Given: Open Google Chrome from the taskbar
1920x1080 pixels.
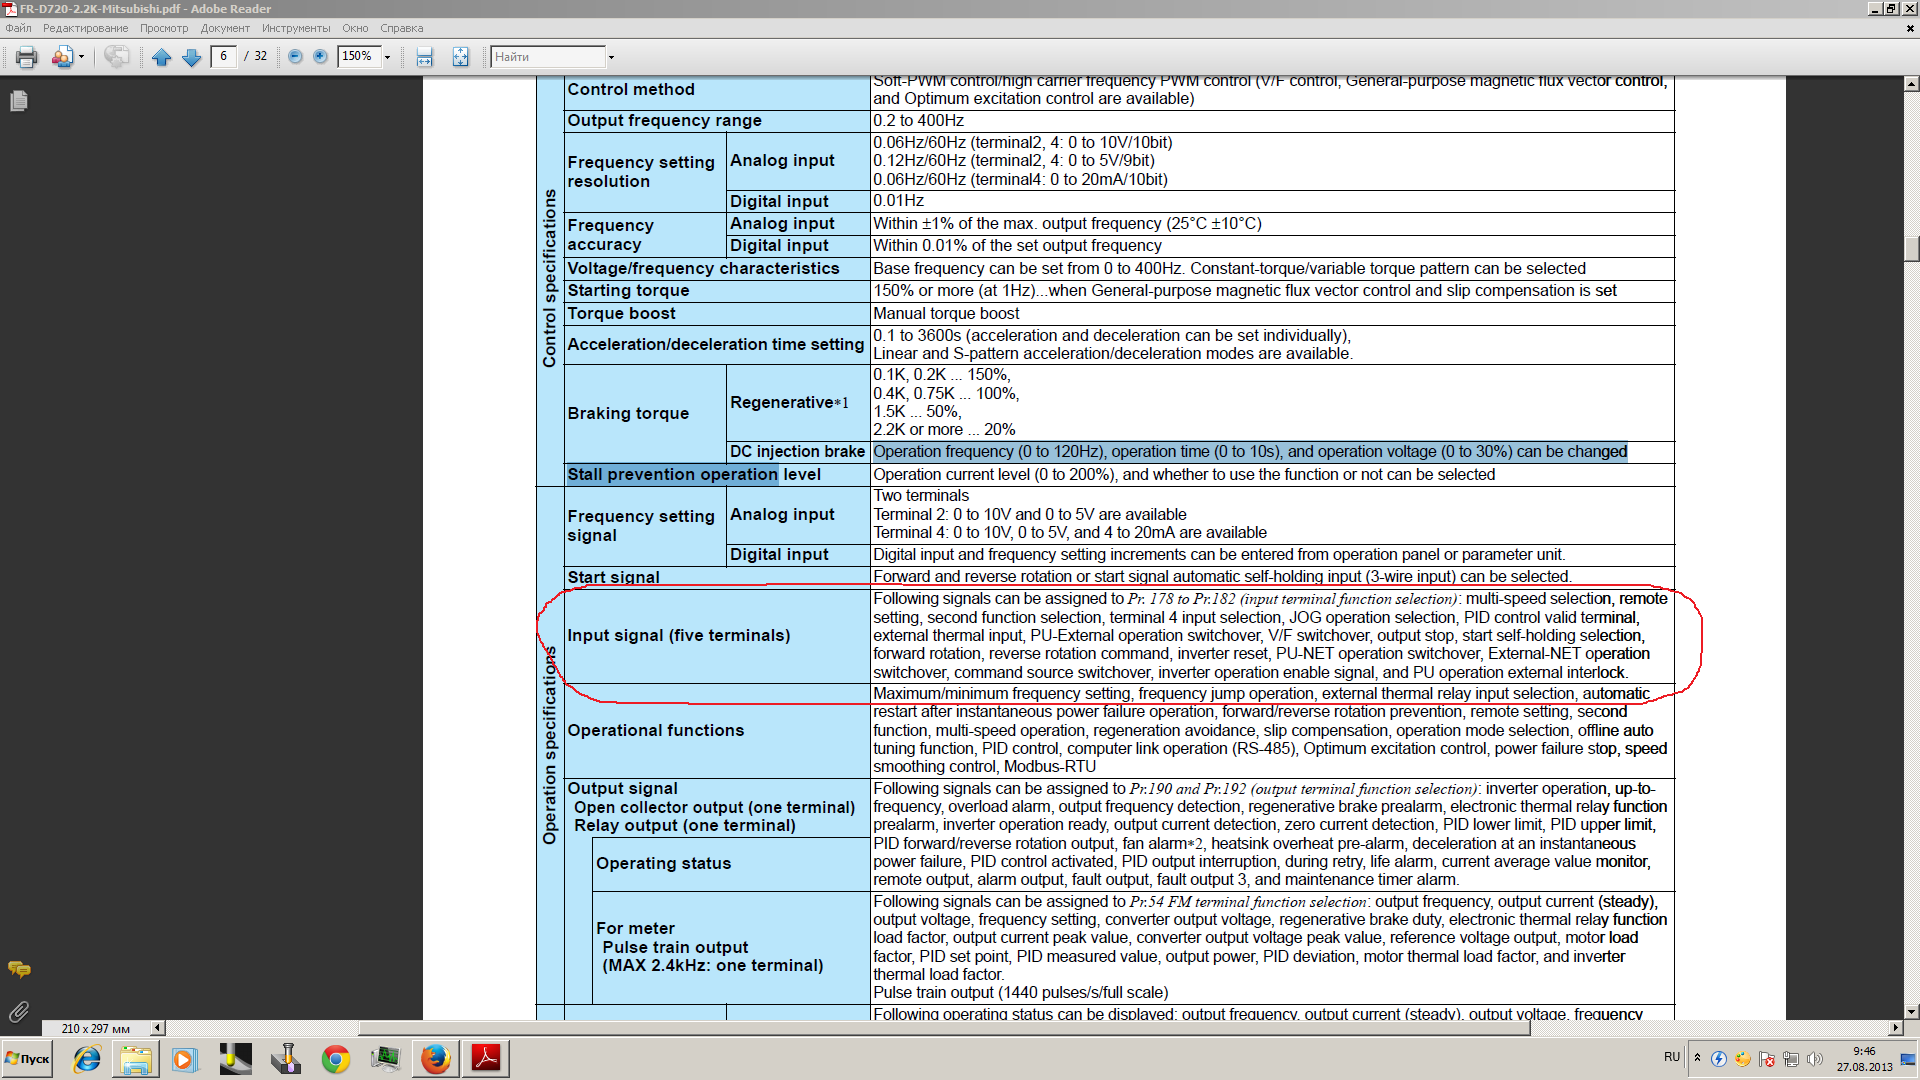Looking at the screenshot, I should 336,1059.
